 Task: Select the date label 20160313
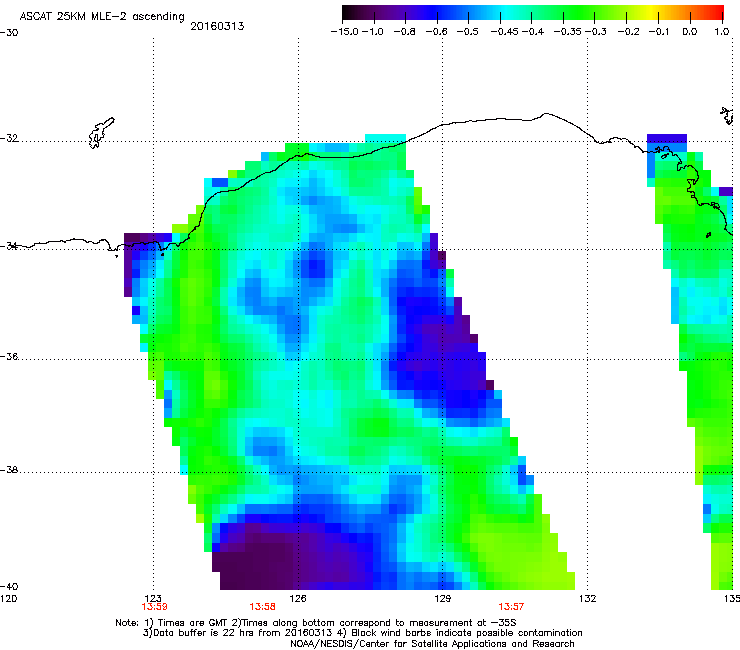(x=217, y=26)
